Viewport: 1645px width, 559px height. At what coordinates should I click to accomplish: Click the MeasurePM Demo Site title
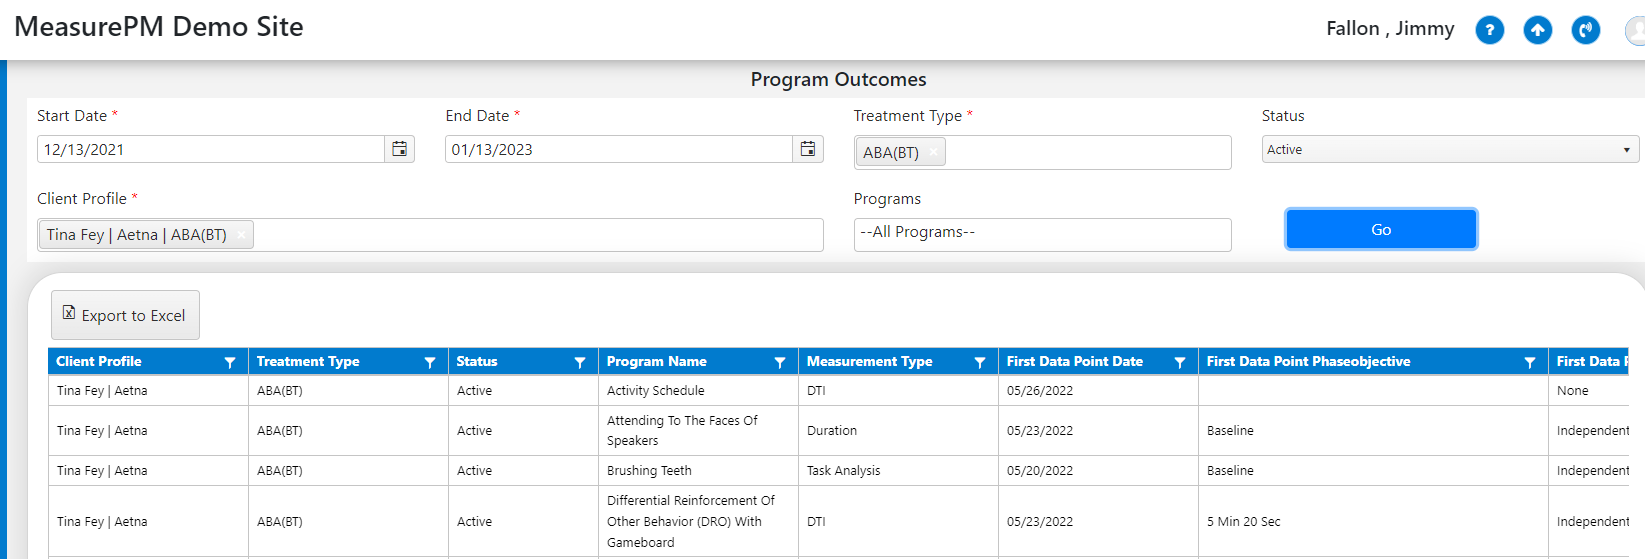coord(159,27)
